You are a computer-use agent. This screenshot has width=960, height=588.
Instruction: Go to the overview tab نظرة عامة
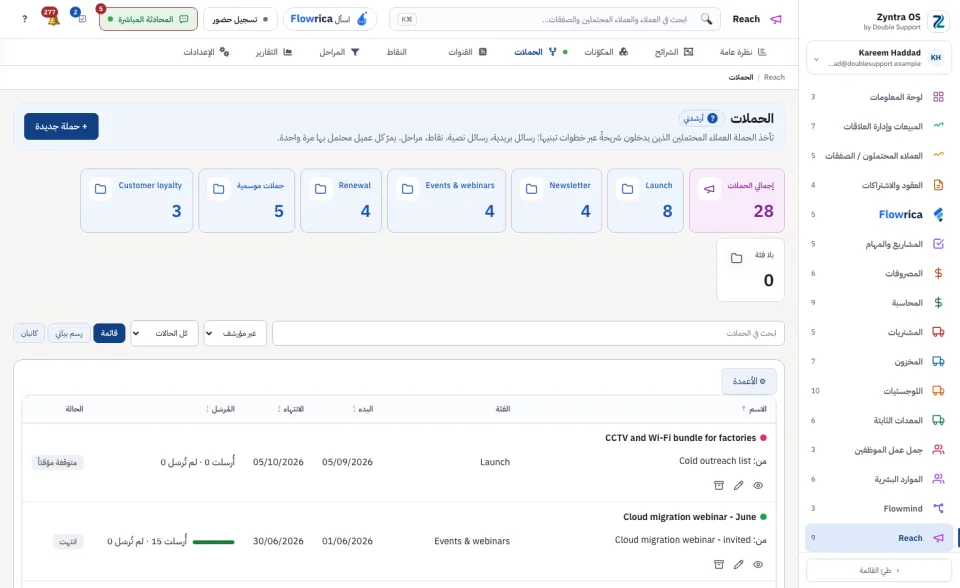click(743, 52)
